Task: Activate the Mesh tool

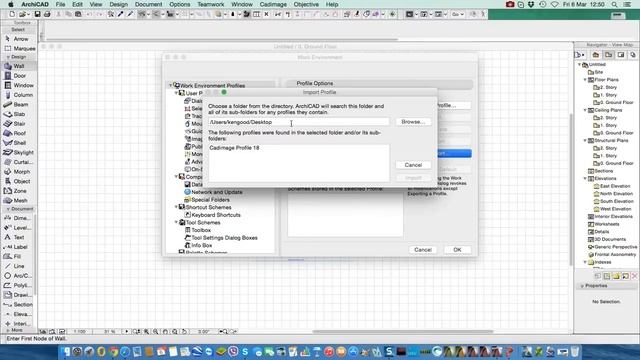Action: click(x=17, y=200)
